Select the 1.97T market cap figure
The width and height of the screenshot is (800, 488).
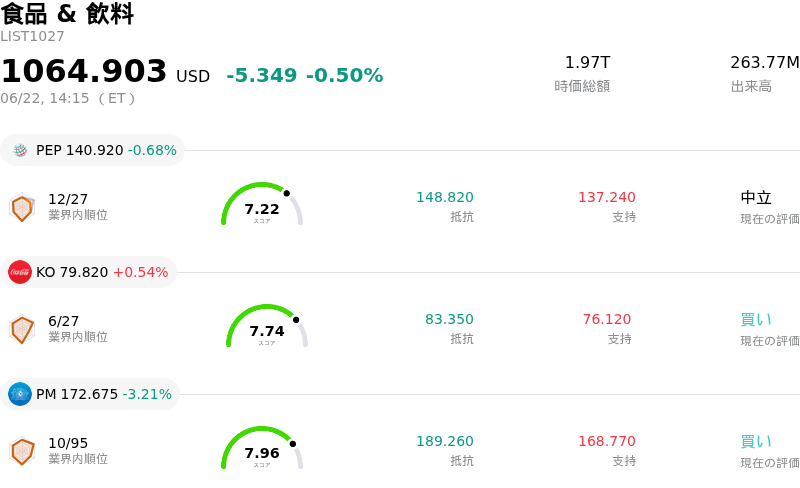point(587,62)
